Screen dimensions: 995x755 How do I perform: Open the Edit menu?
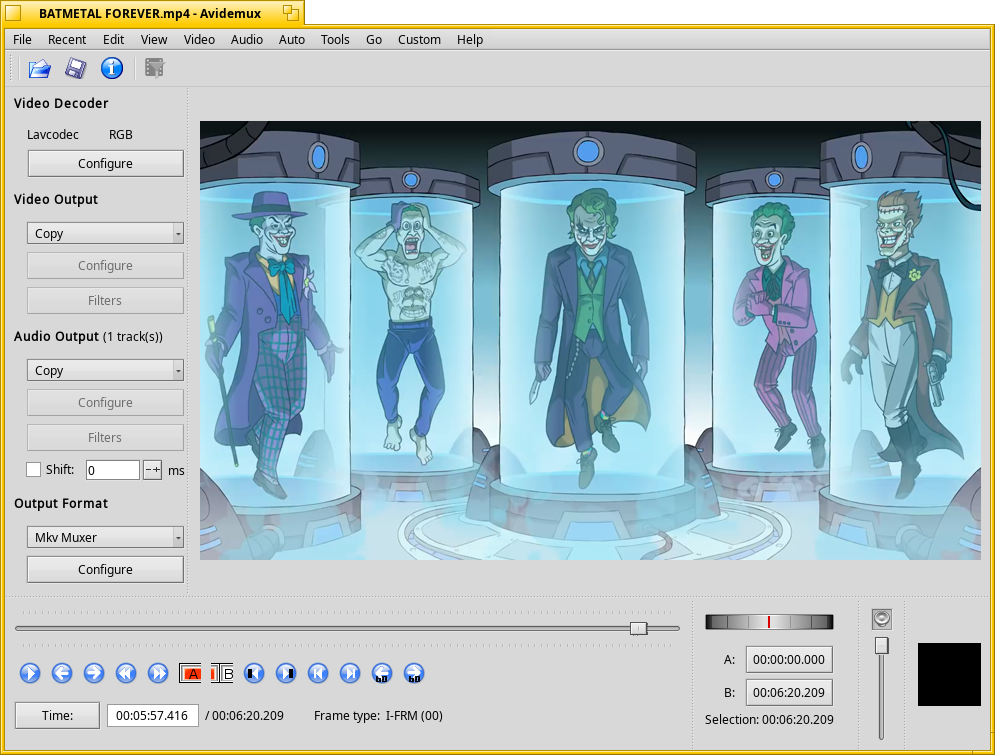coord(114,39)
